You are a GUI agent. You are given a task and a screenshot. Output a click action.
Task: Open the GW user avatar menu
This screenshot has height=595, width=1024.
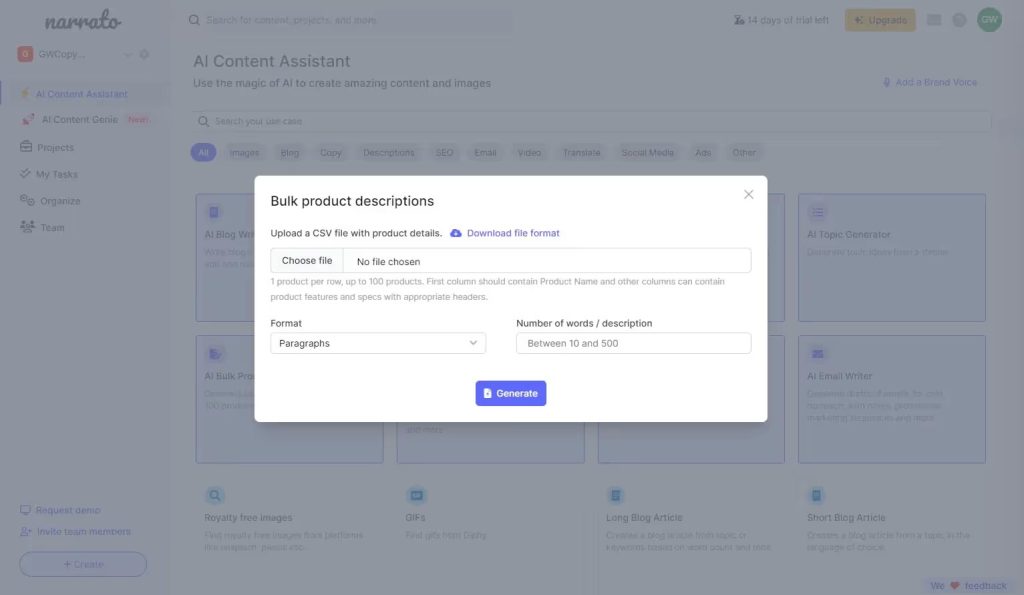(989, 20)
